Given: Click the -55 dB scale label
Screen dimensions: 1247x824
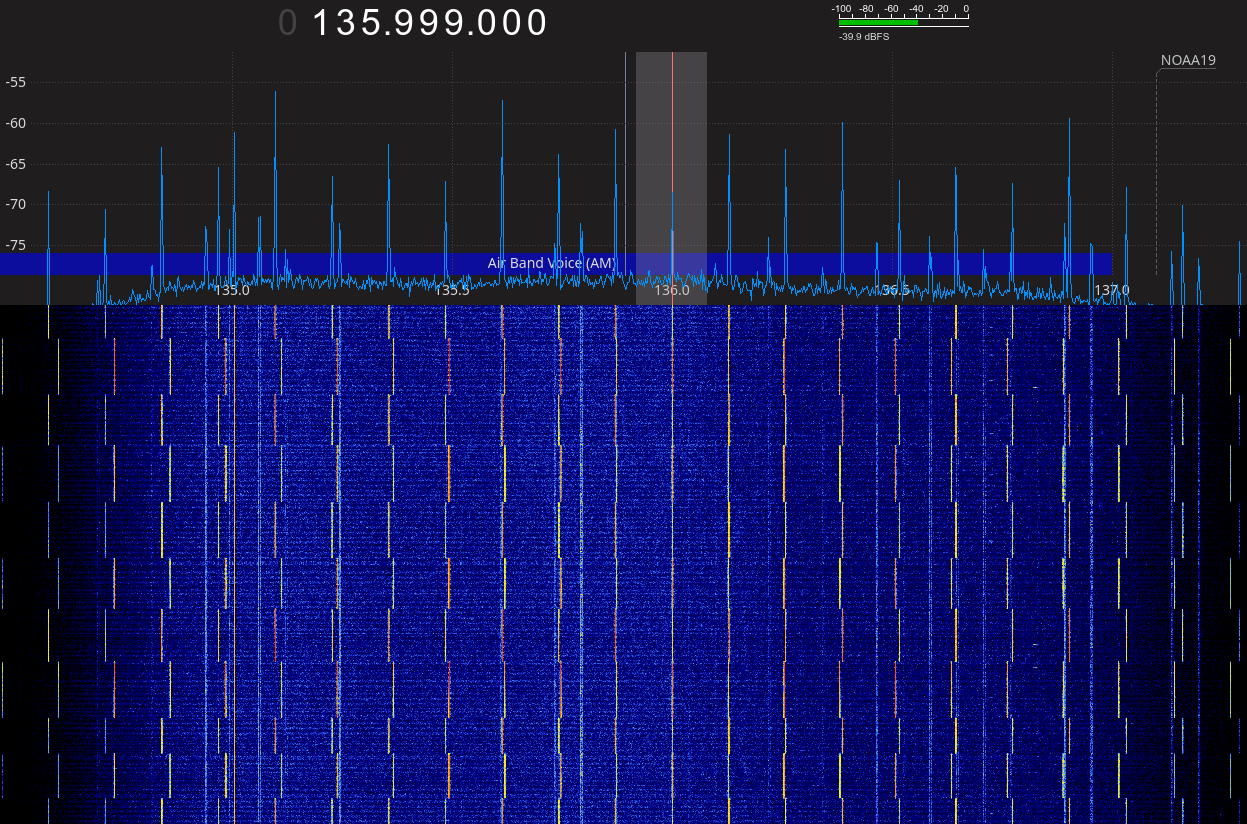Looking at the screenshot, I should [x=16, y=82].
